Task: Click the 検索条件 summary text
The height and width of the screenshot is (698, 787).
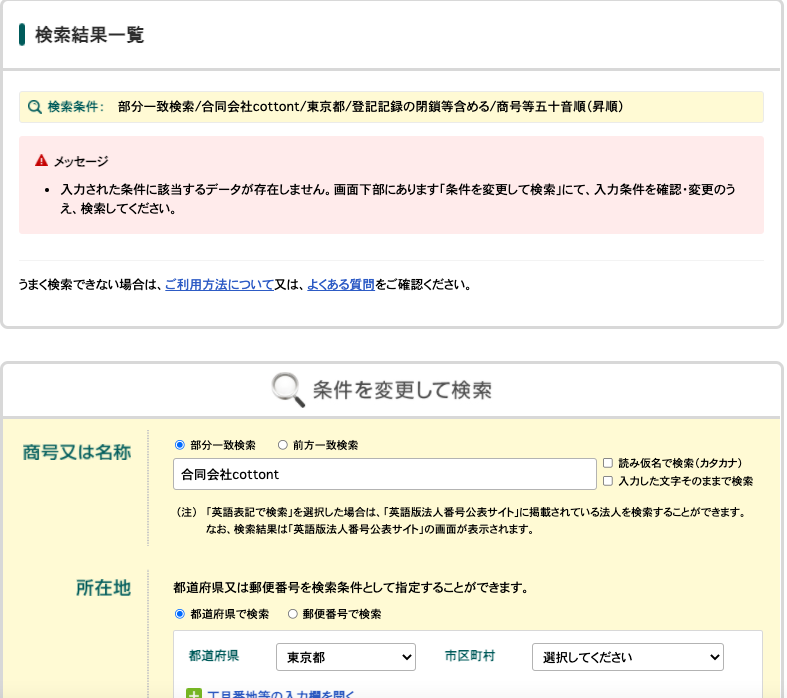Action: click(370, 106)
